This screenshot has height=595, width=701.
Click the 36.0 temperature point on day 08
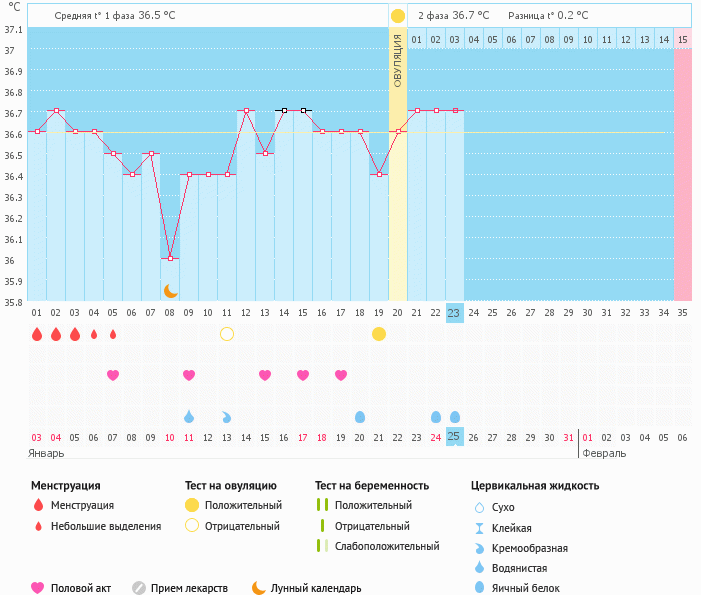pos(170,258)
